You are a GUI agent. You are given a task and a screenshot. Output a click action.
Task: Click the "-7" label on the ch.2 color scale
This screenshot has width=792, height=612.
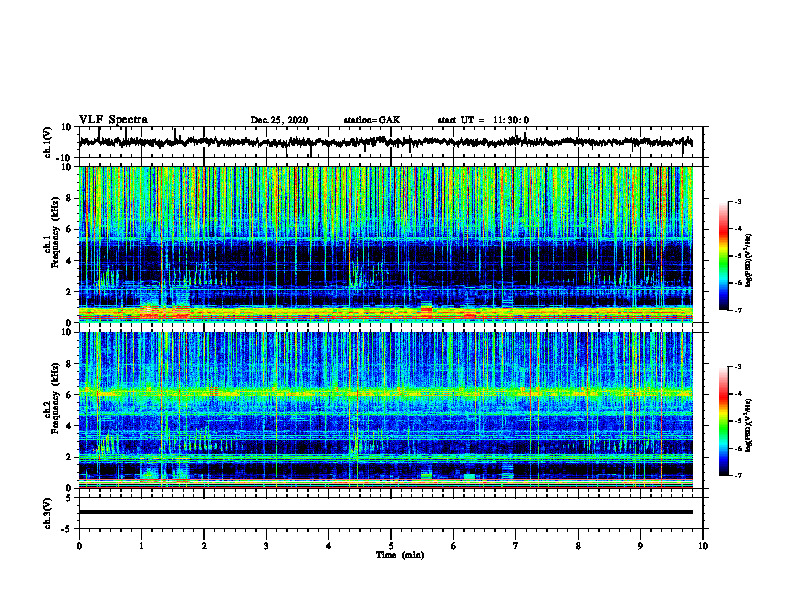coord(737,475)
